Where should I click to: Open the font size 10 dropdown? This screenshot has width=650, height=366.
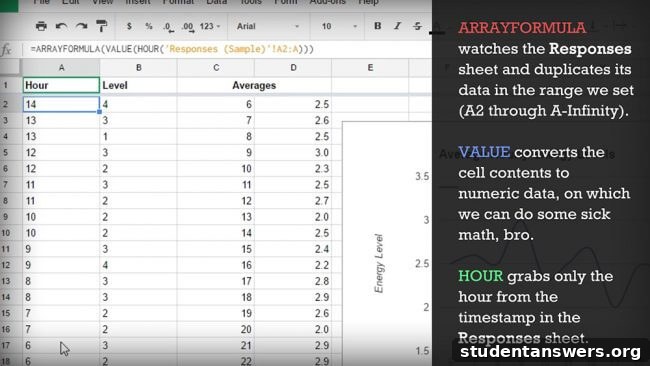[x=339, y=26]
